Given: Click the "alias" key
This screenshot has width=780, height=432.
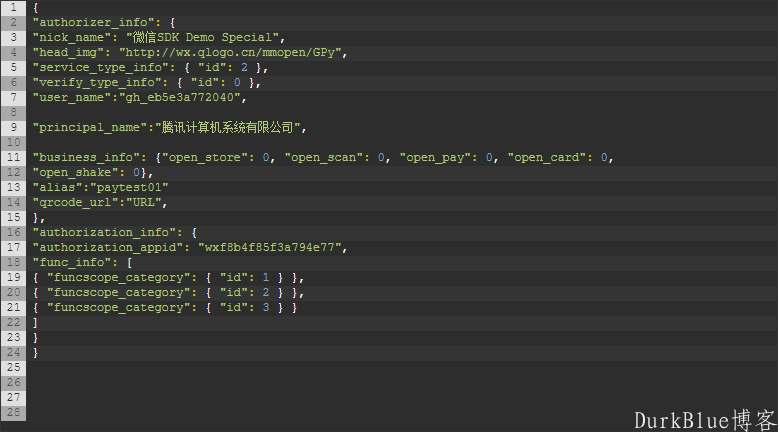Looking at the screenshot, I should click(58, 187).
